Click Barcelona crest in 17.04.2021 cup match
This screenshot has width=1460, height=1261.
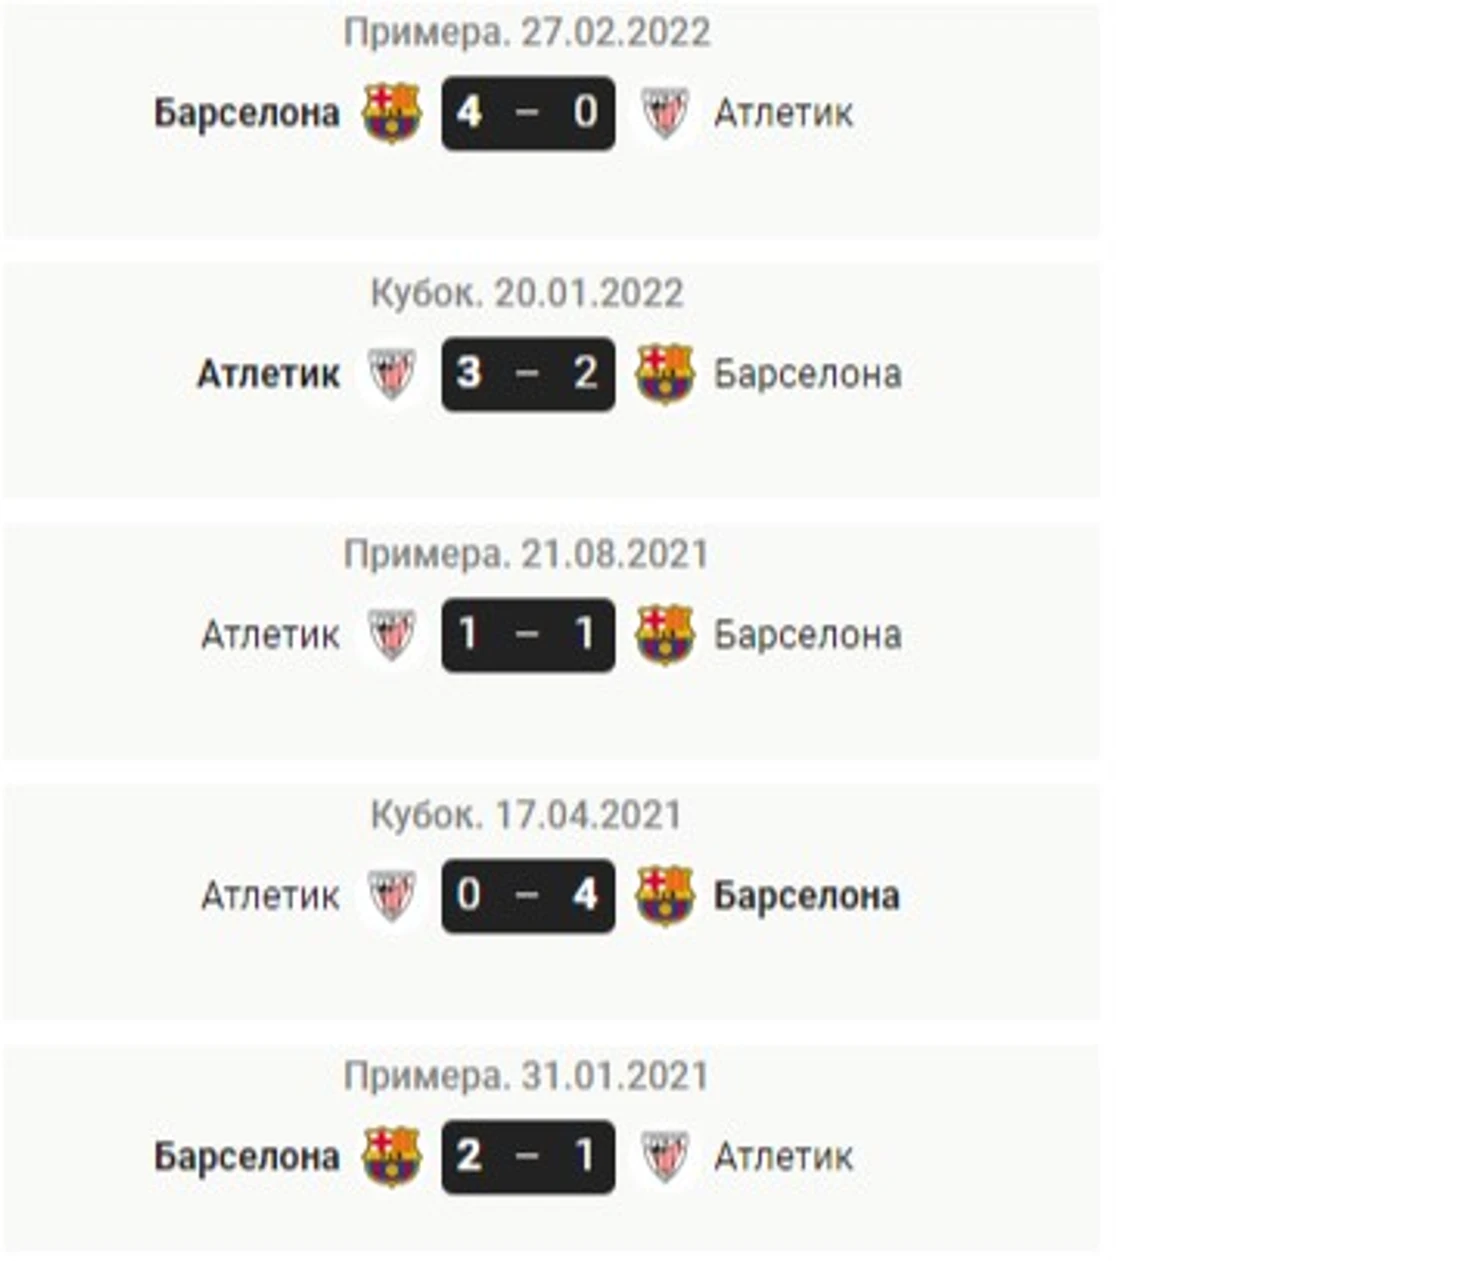[x=664, y=896]
